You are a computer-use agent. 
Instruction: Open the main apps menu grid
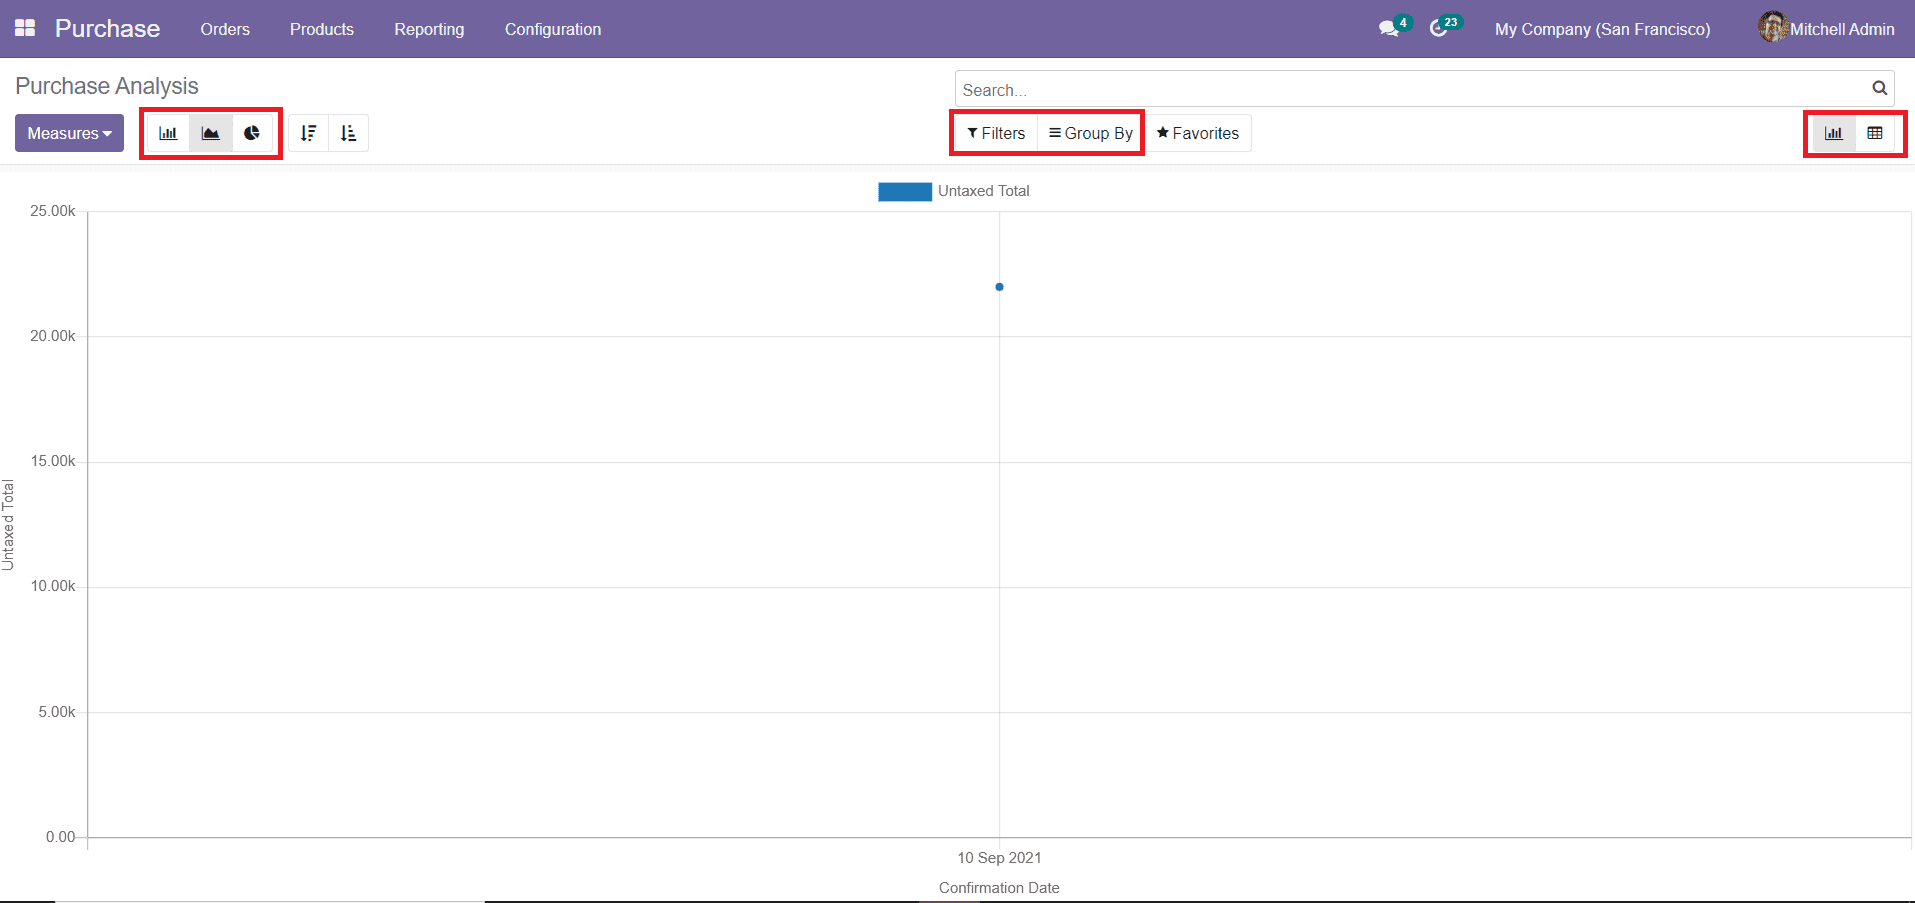pyautogui.click(x=24, y=28)
